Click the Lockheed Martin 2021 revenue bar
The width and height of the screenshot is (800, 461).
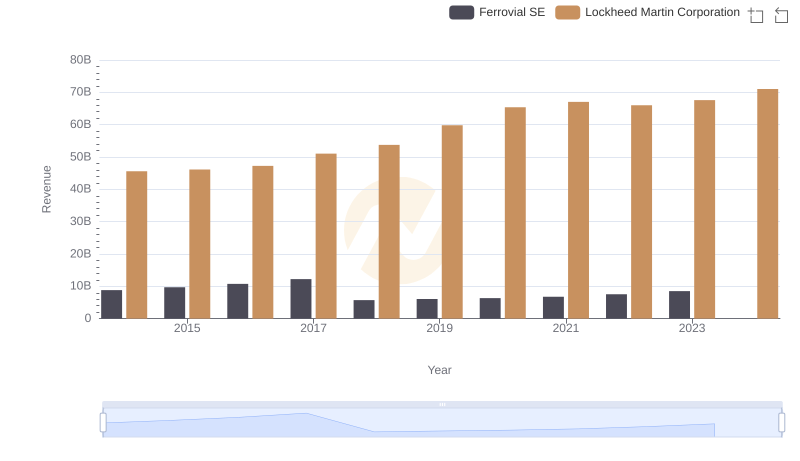[x=579, y=210]
